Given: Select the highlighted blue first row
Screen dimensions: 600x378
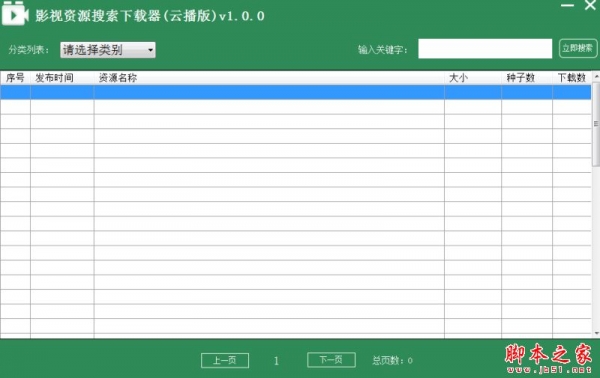Looking at the screenshot, I should click(x=296, y=92).
